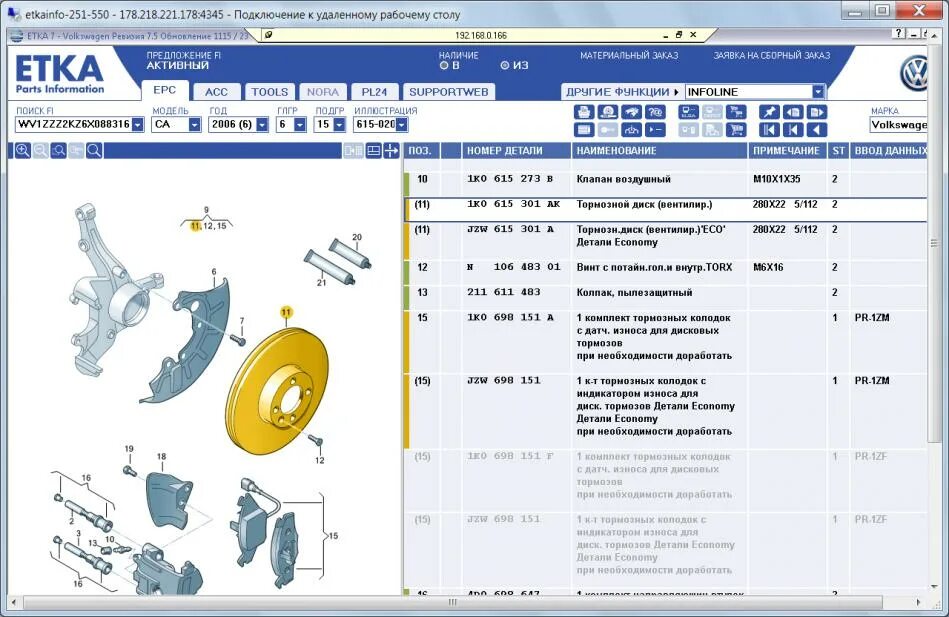
Task: Open the ПОИСК FI VIN dropdown
Action: [138, 124]
